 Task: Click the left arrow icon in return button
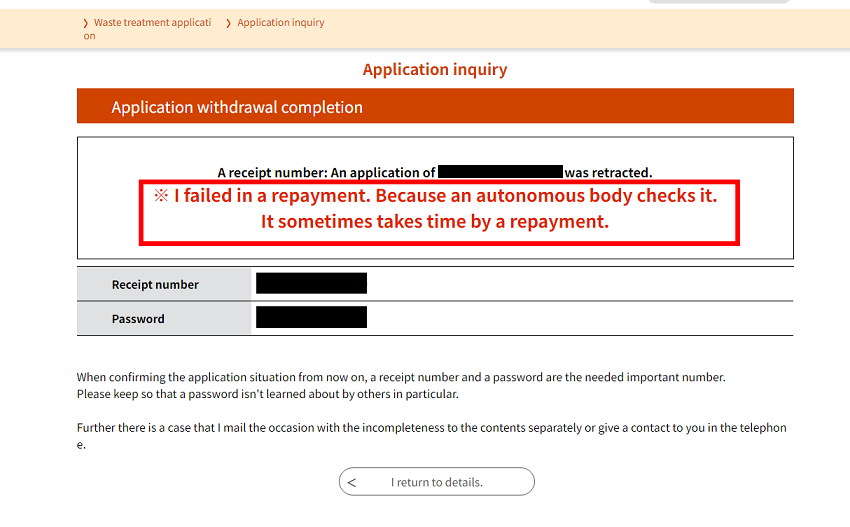[x=352, y=483]
